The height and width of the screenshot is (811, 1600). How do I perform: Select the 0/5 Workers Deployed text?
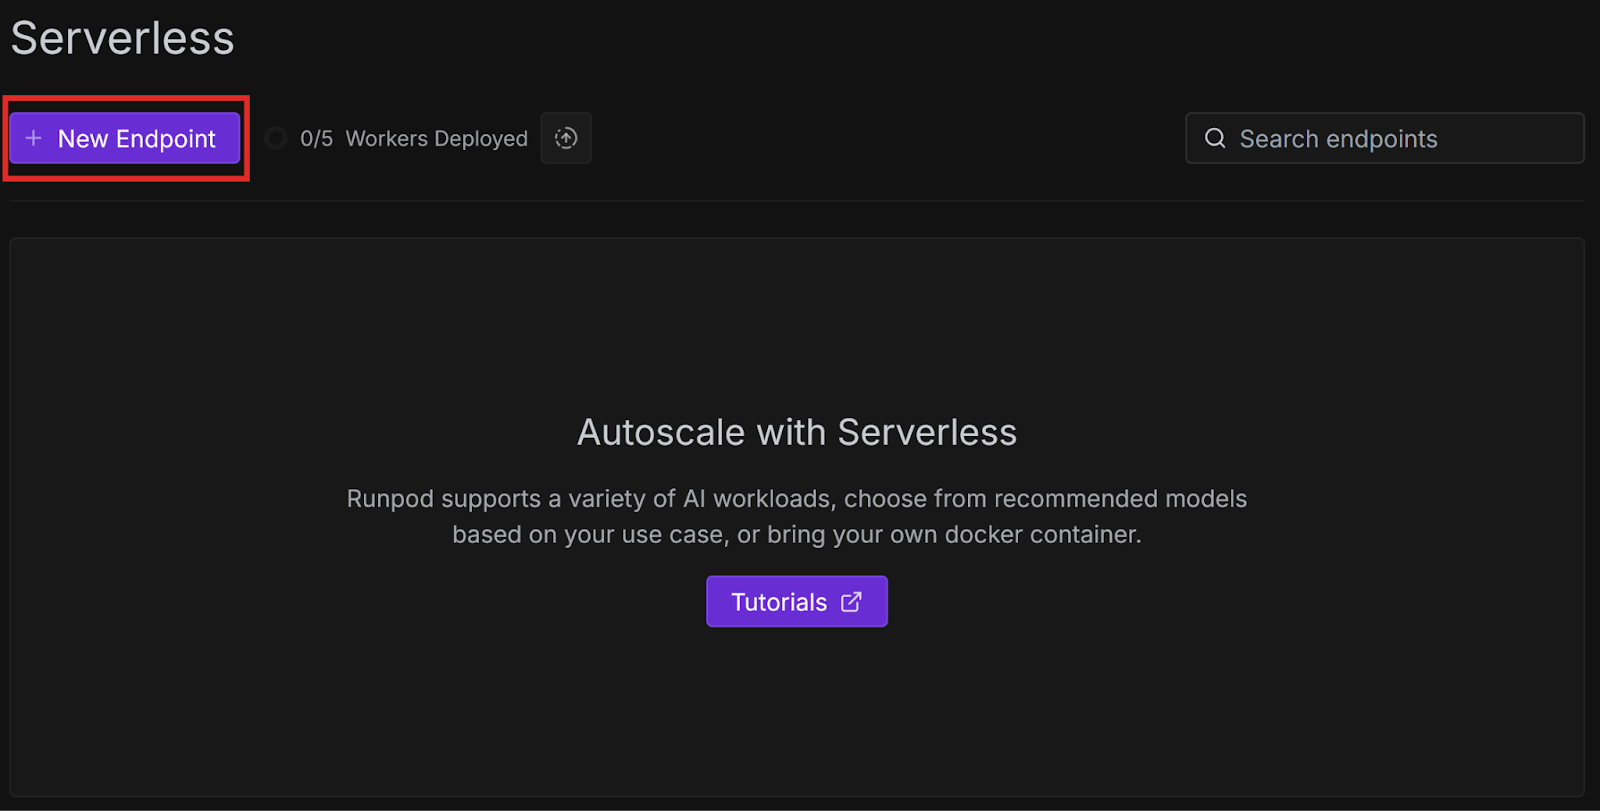pyautogui.click(x=414, y=139)
